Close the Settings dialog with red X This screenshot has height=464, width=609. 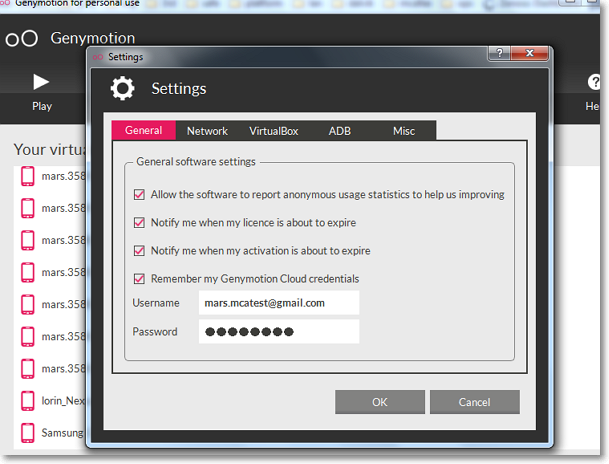pyautogui.click(x=529, y=53)
